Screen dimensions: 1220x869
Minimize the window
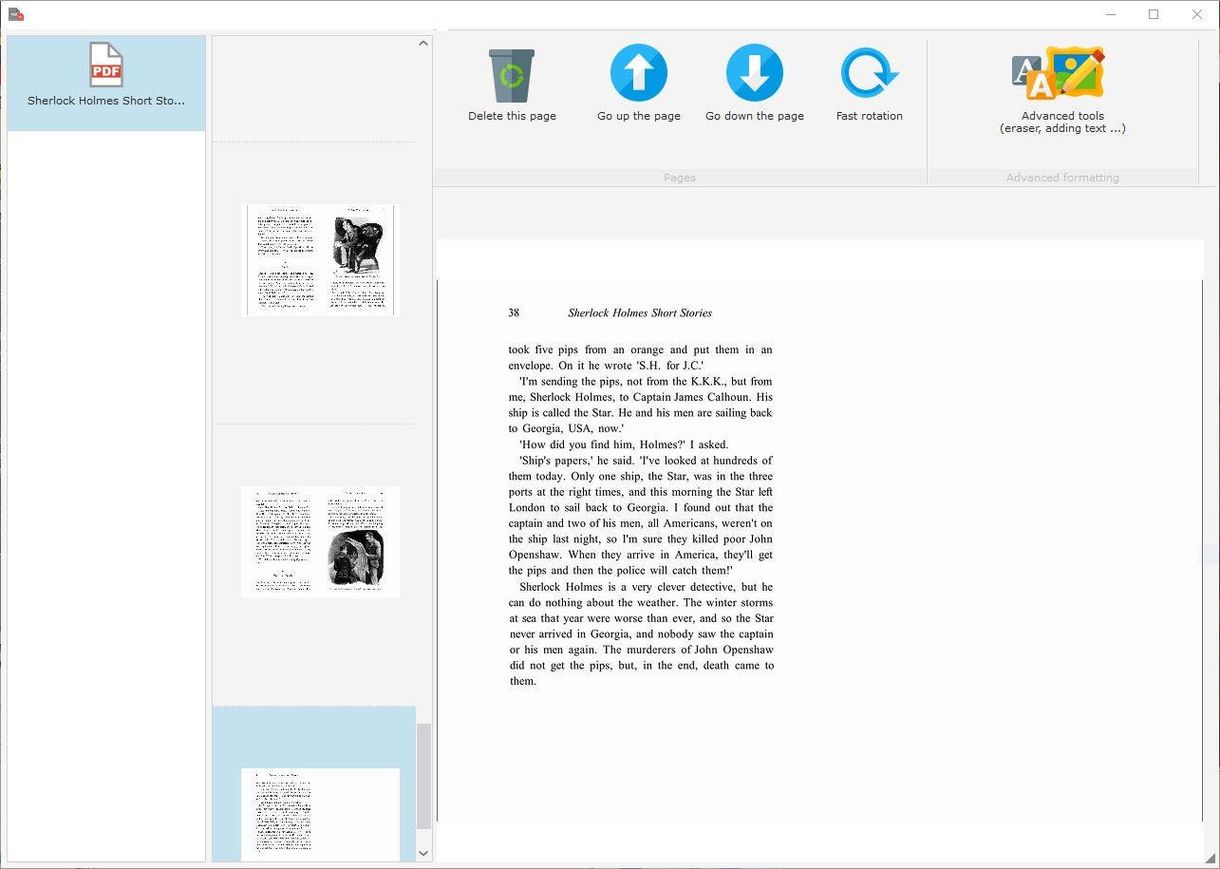[1111, 14]
